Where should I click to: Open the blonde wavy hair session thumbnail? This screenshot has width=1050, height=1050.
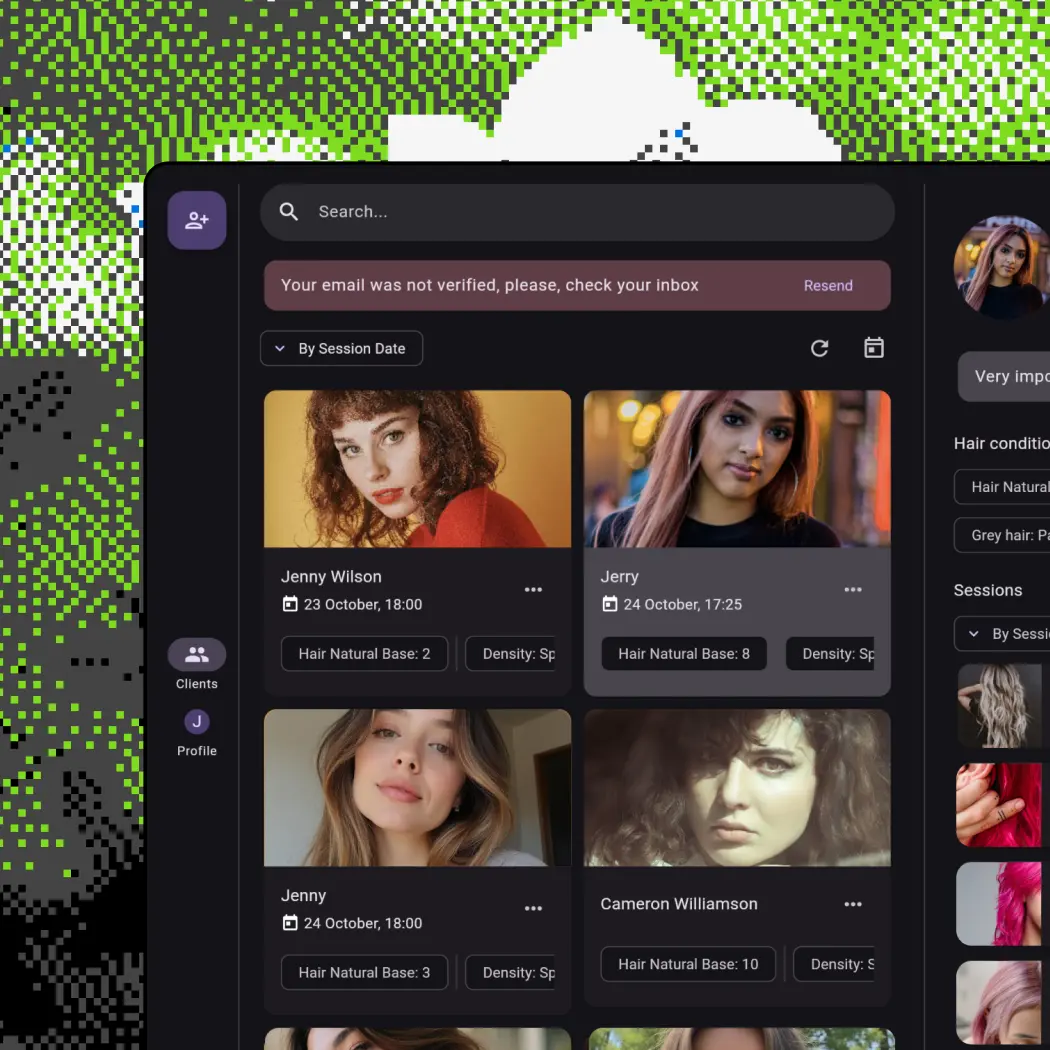(1000, 705)
